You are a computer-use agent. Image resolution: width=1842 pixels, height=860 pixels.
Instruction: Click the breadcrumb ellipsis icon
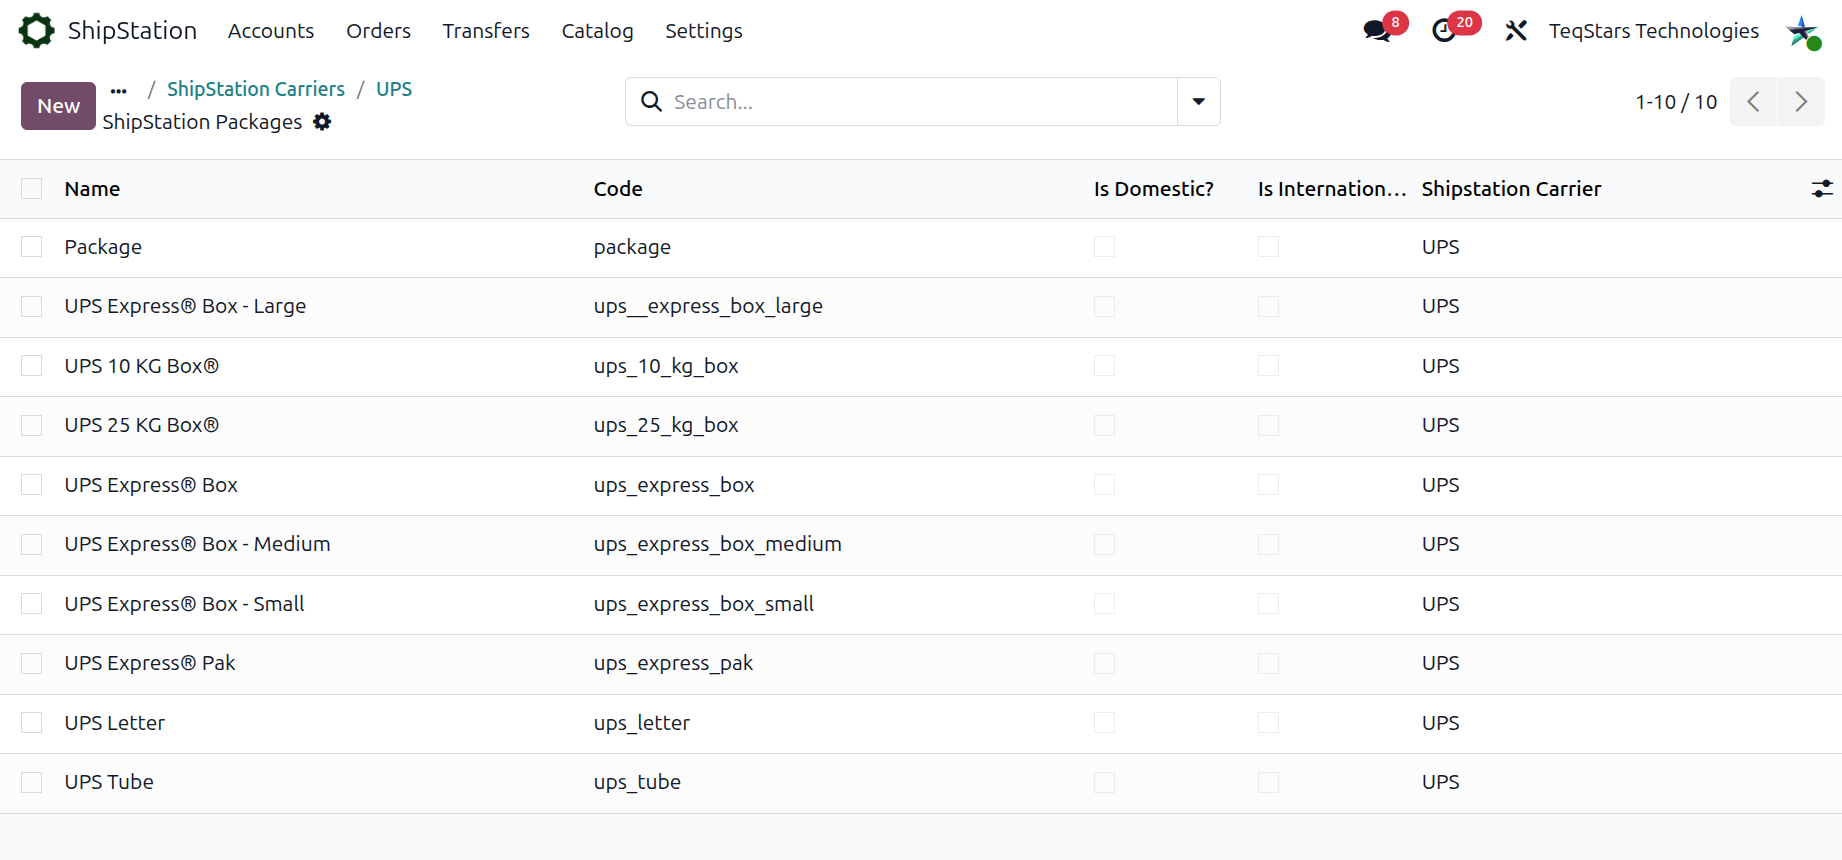(119, 90)
